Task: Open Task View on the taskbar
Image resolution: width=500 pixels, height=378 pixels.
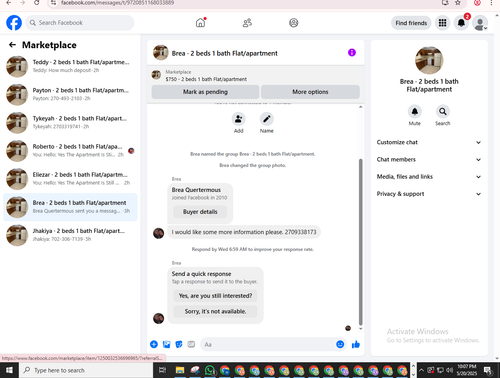Action: tap(162, 370)
